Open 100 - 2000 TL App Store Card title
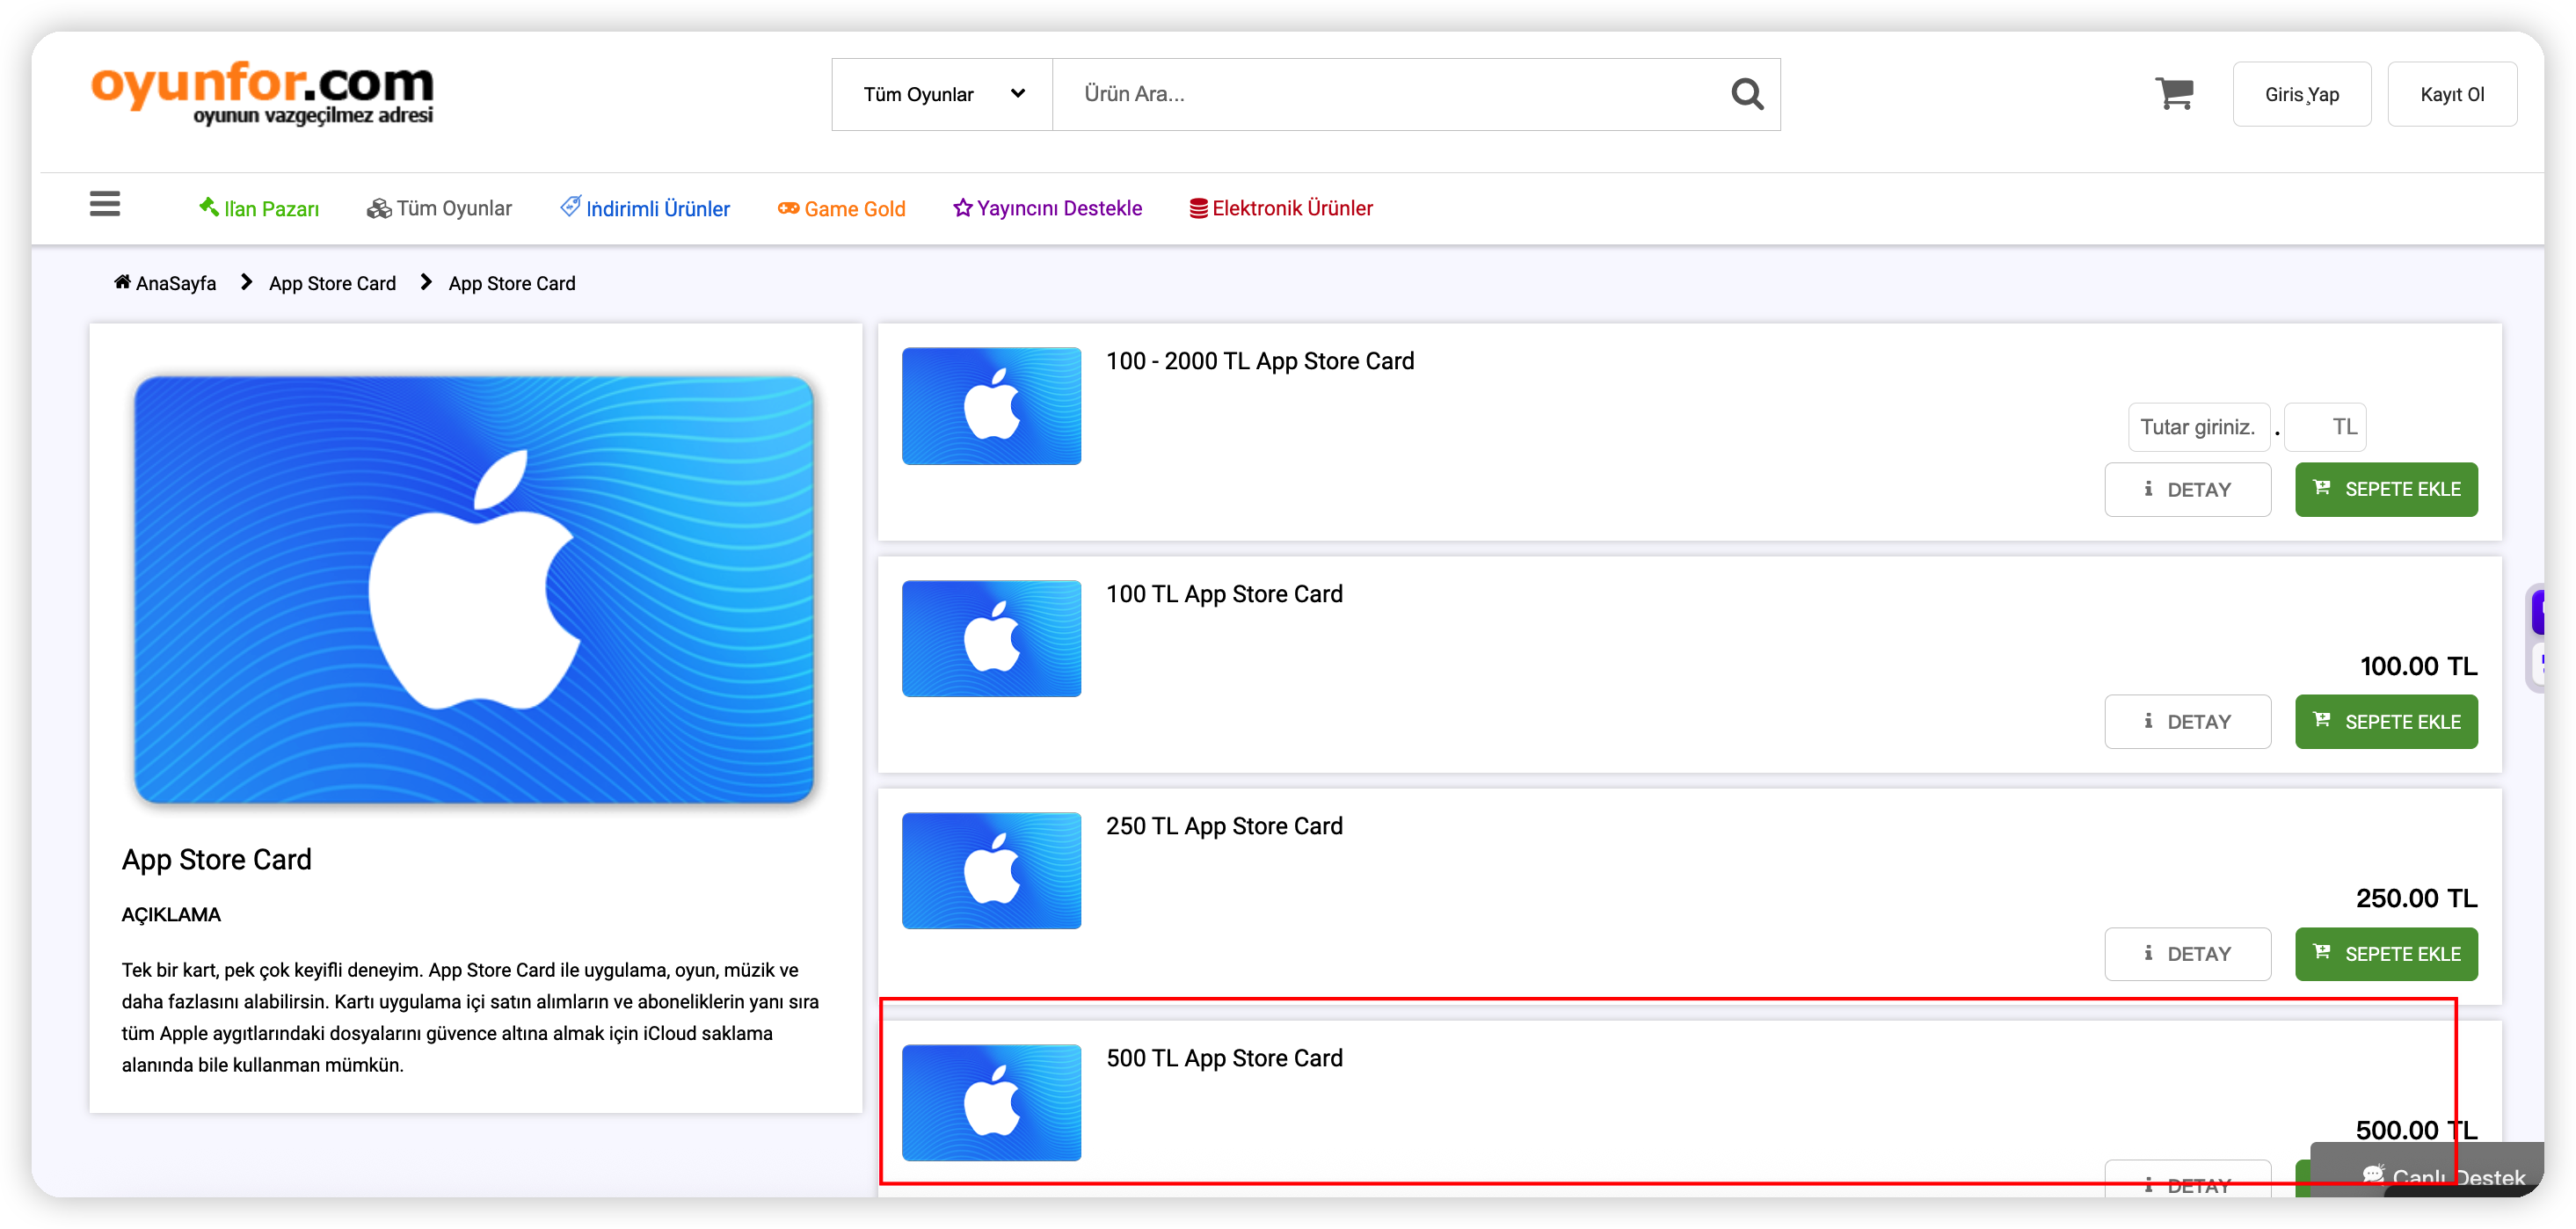The width and height of the screenshot is (2576, 1229). tap(1260, 361)
